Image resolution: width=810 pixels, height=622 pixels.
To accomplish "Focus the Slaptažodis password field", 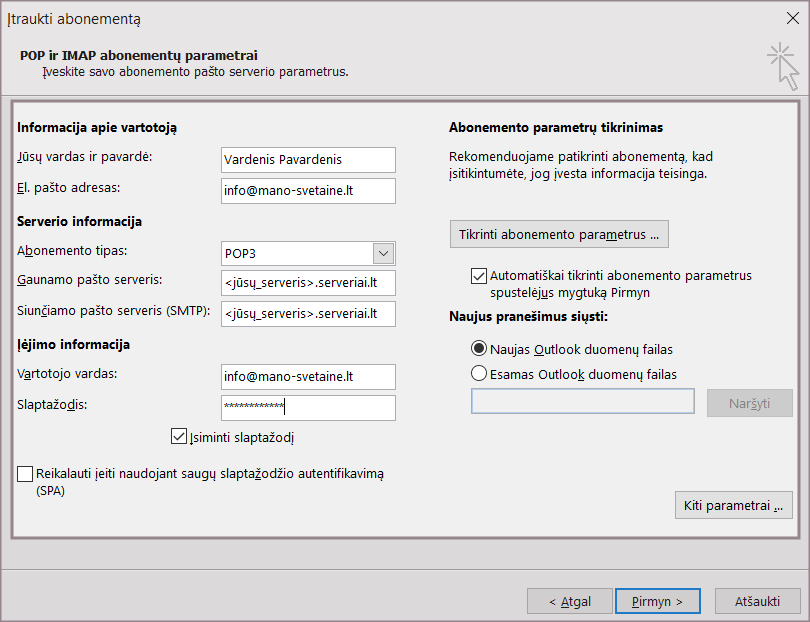I will [308, 407].
